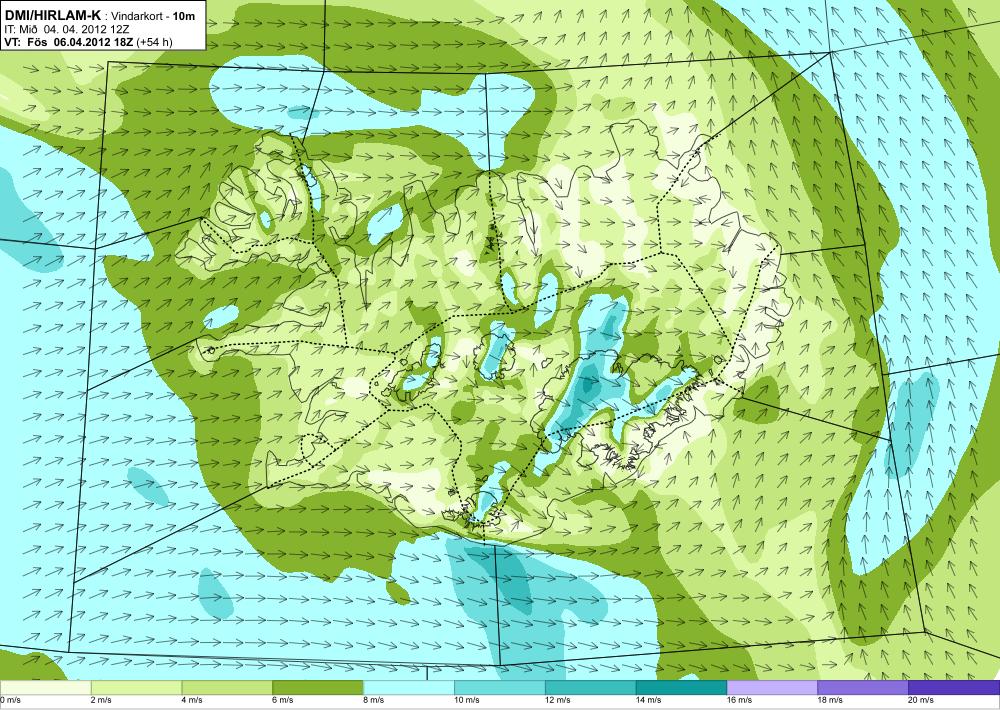This screenshot has height=710, width=1000.
Task: Click the DMI/HIRLAM-K model title
Action: point(52,15)
